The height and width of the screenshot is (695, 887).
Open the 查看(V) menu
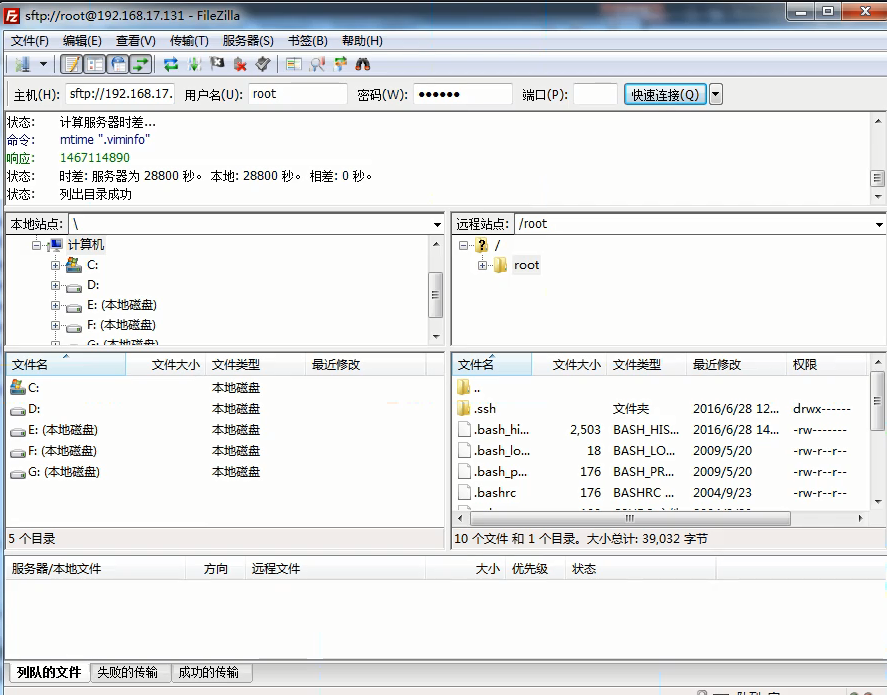[136, 41]
